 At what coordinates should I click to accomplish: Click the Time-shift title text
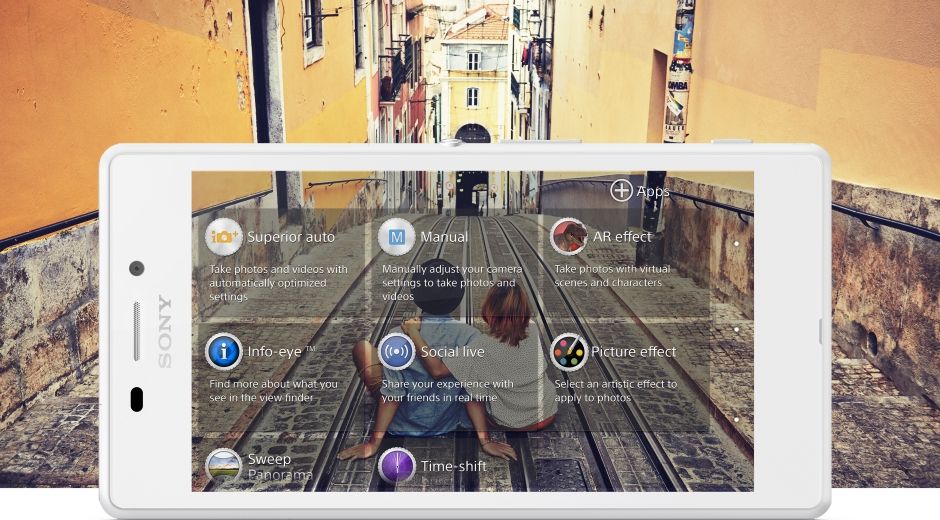[454, 466]
